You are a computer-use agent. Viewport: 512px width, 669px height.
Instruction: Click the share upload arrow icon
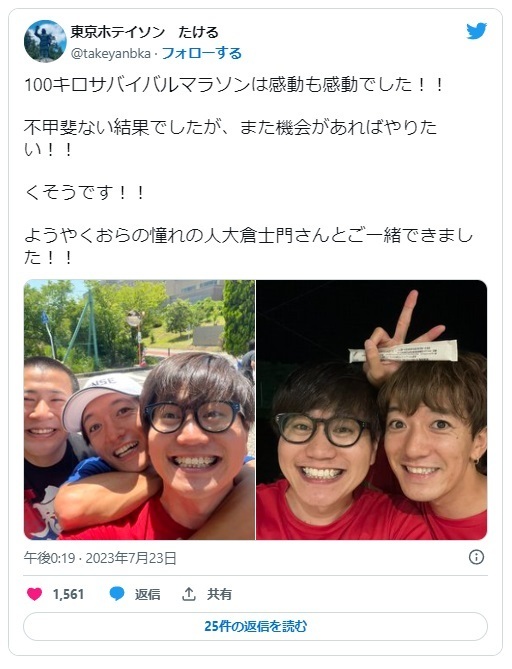[189, 594]
